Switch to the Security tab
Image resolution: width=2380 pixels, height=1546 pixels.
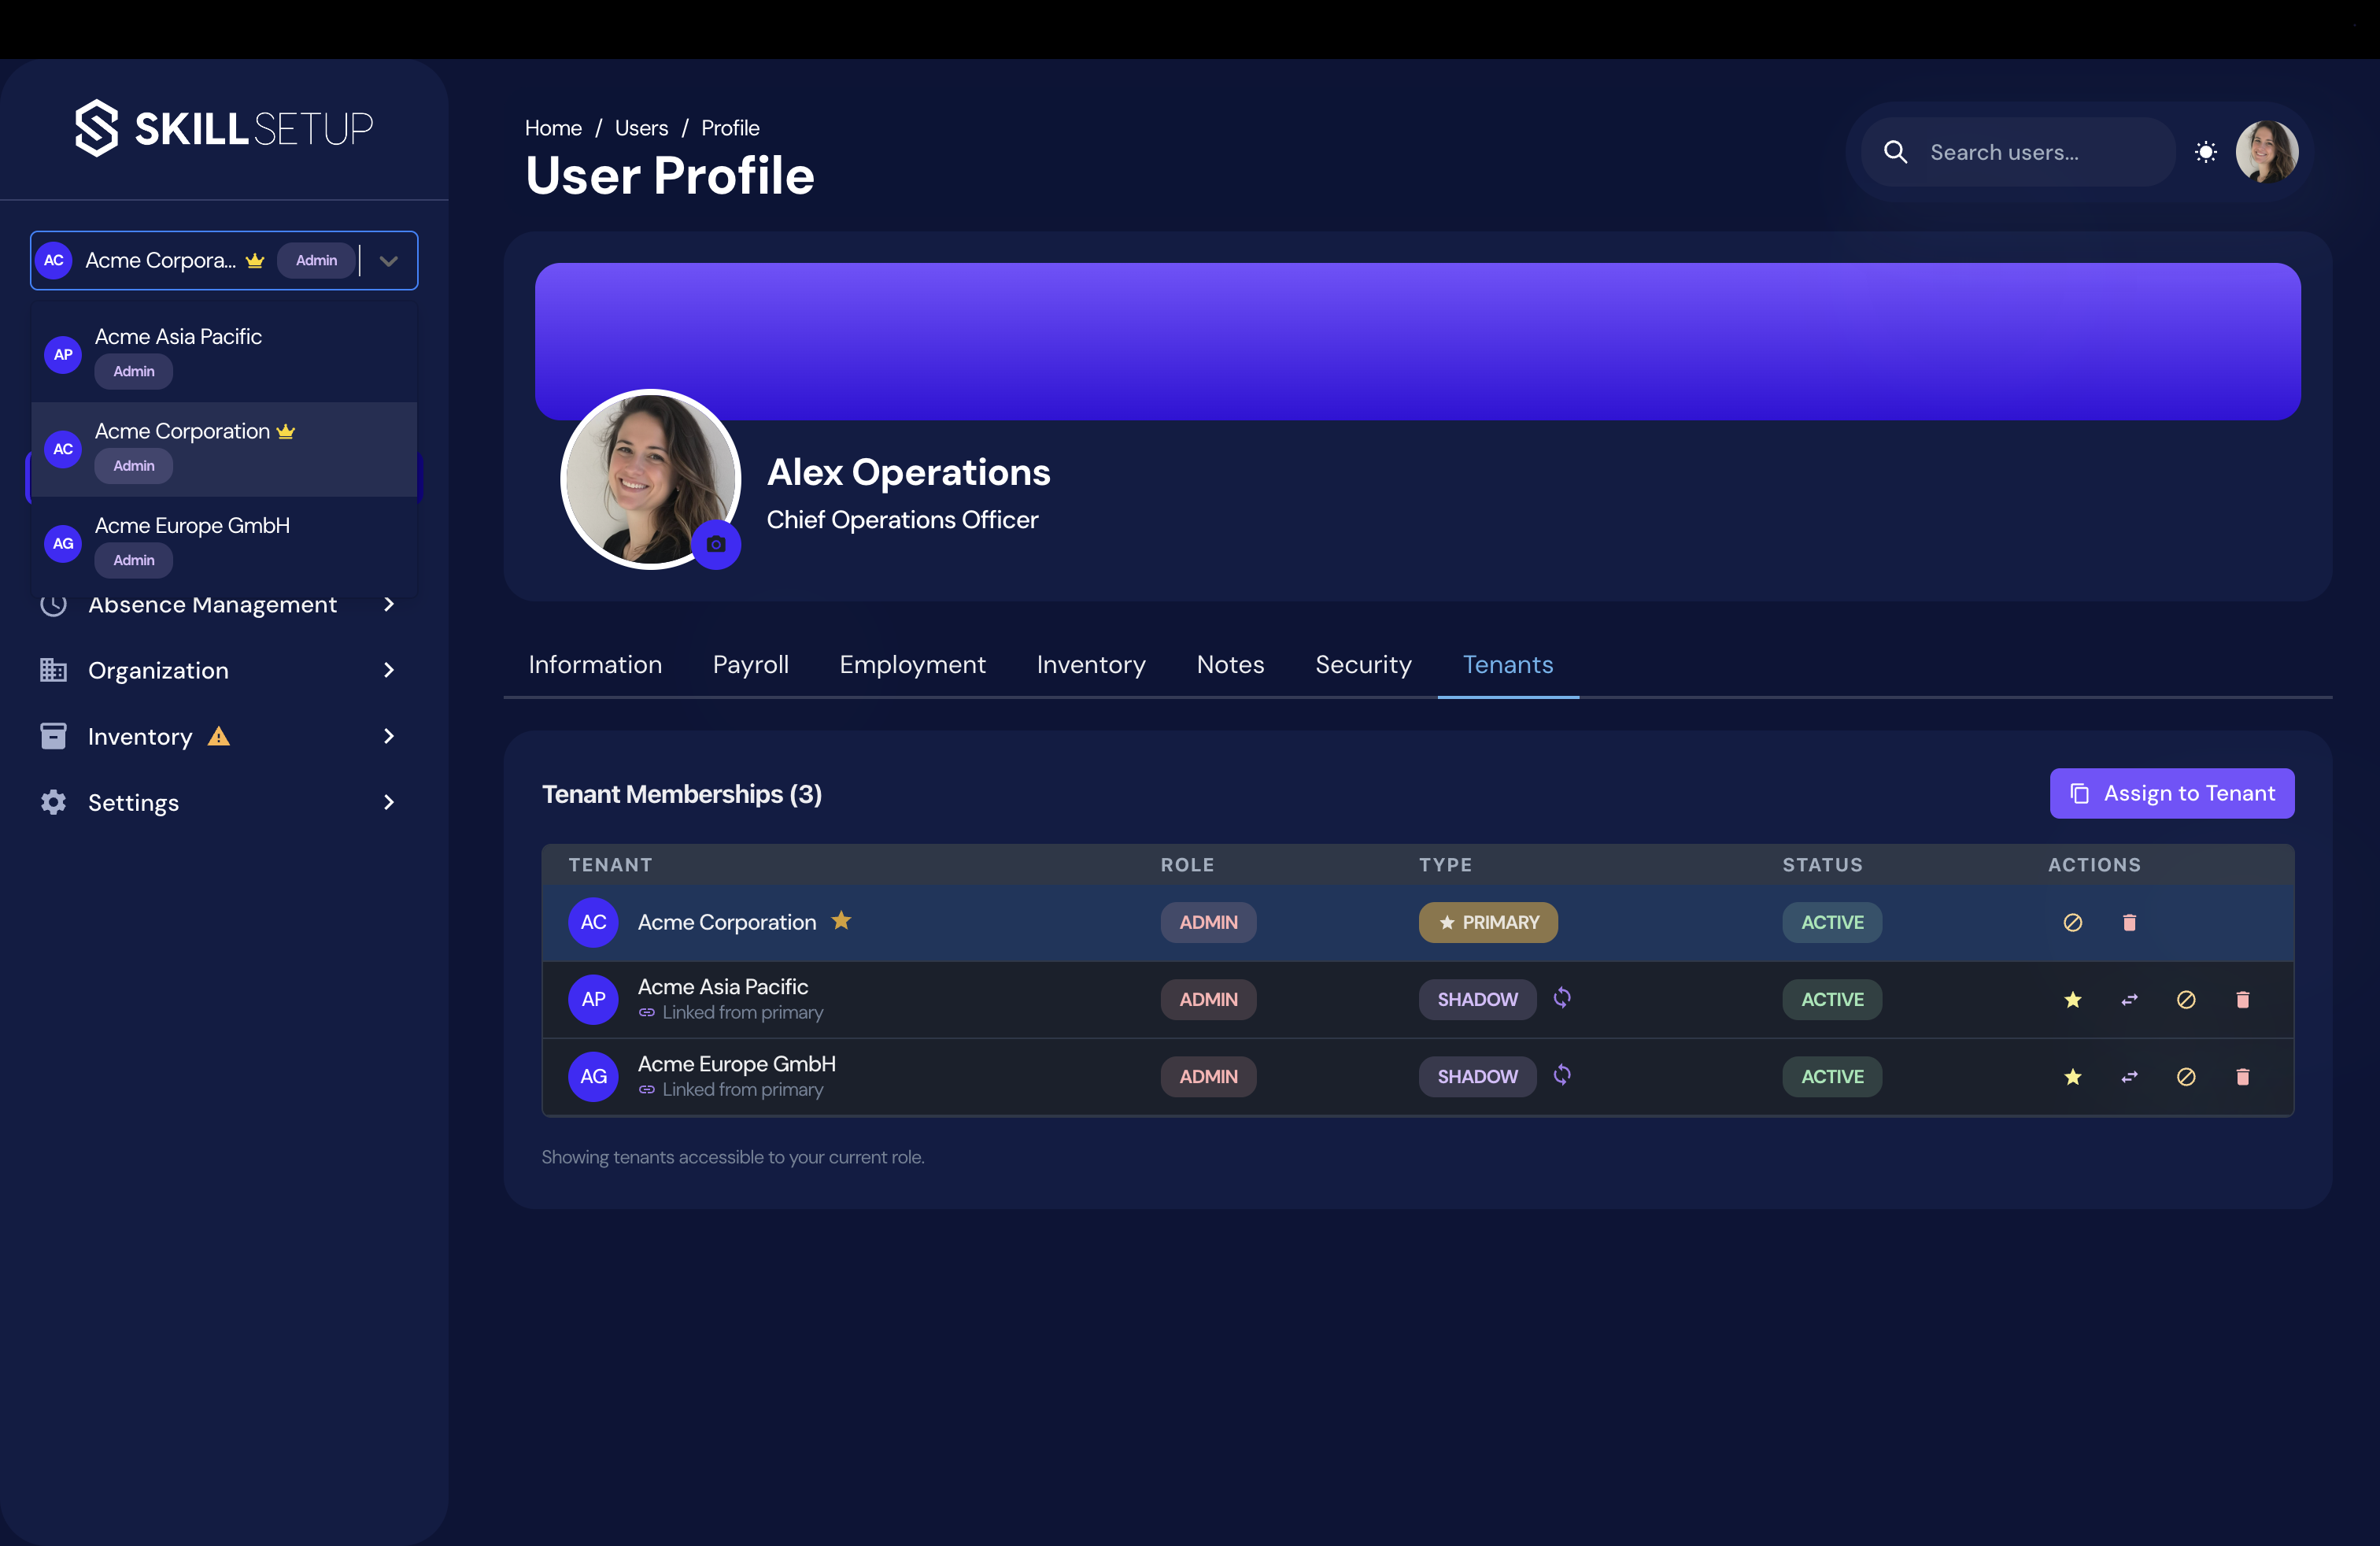1363,664
